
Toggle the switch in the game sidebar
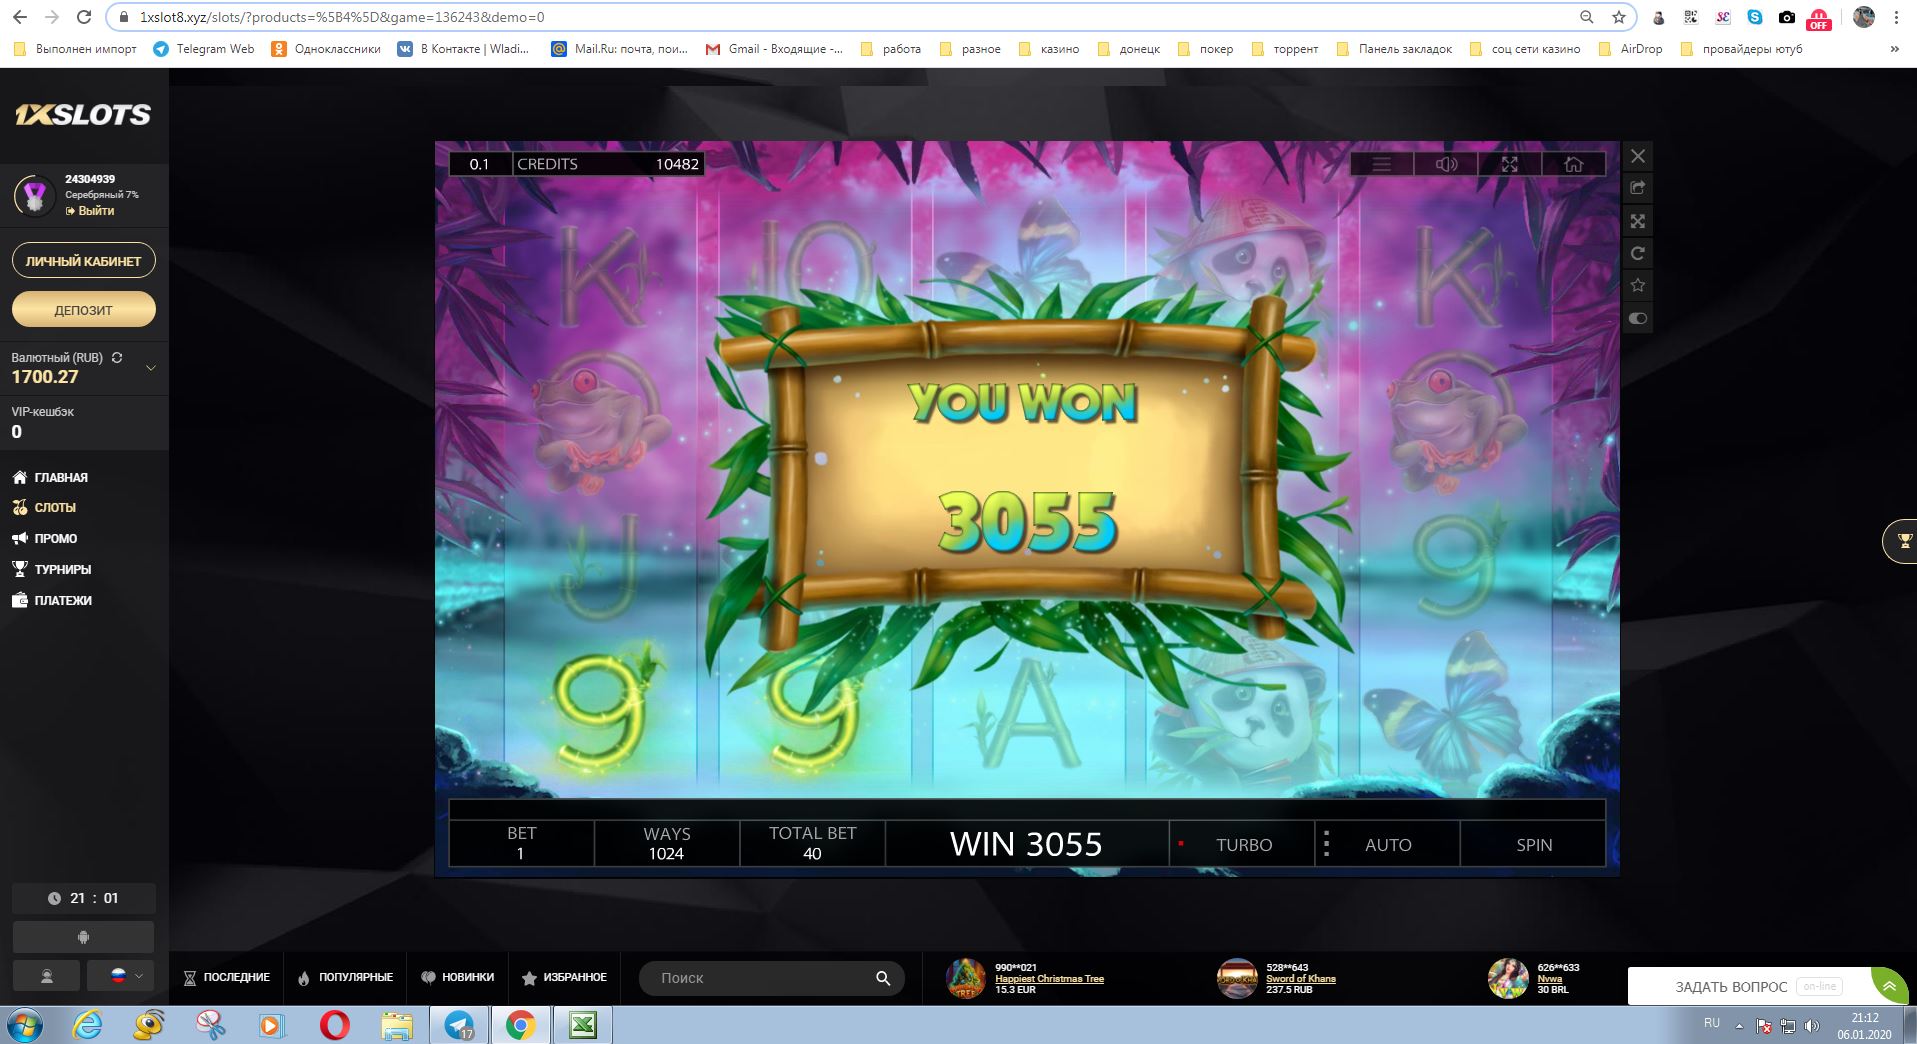click(1637, 319)
